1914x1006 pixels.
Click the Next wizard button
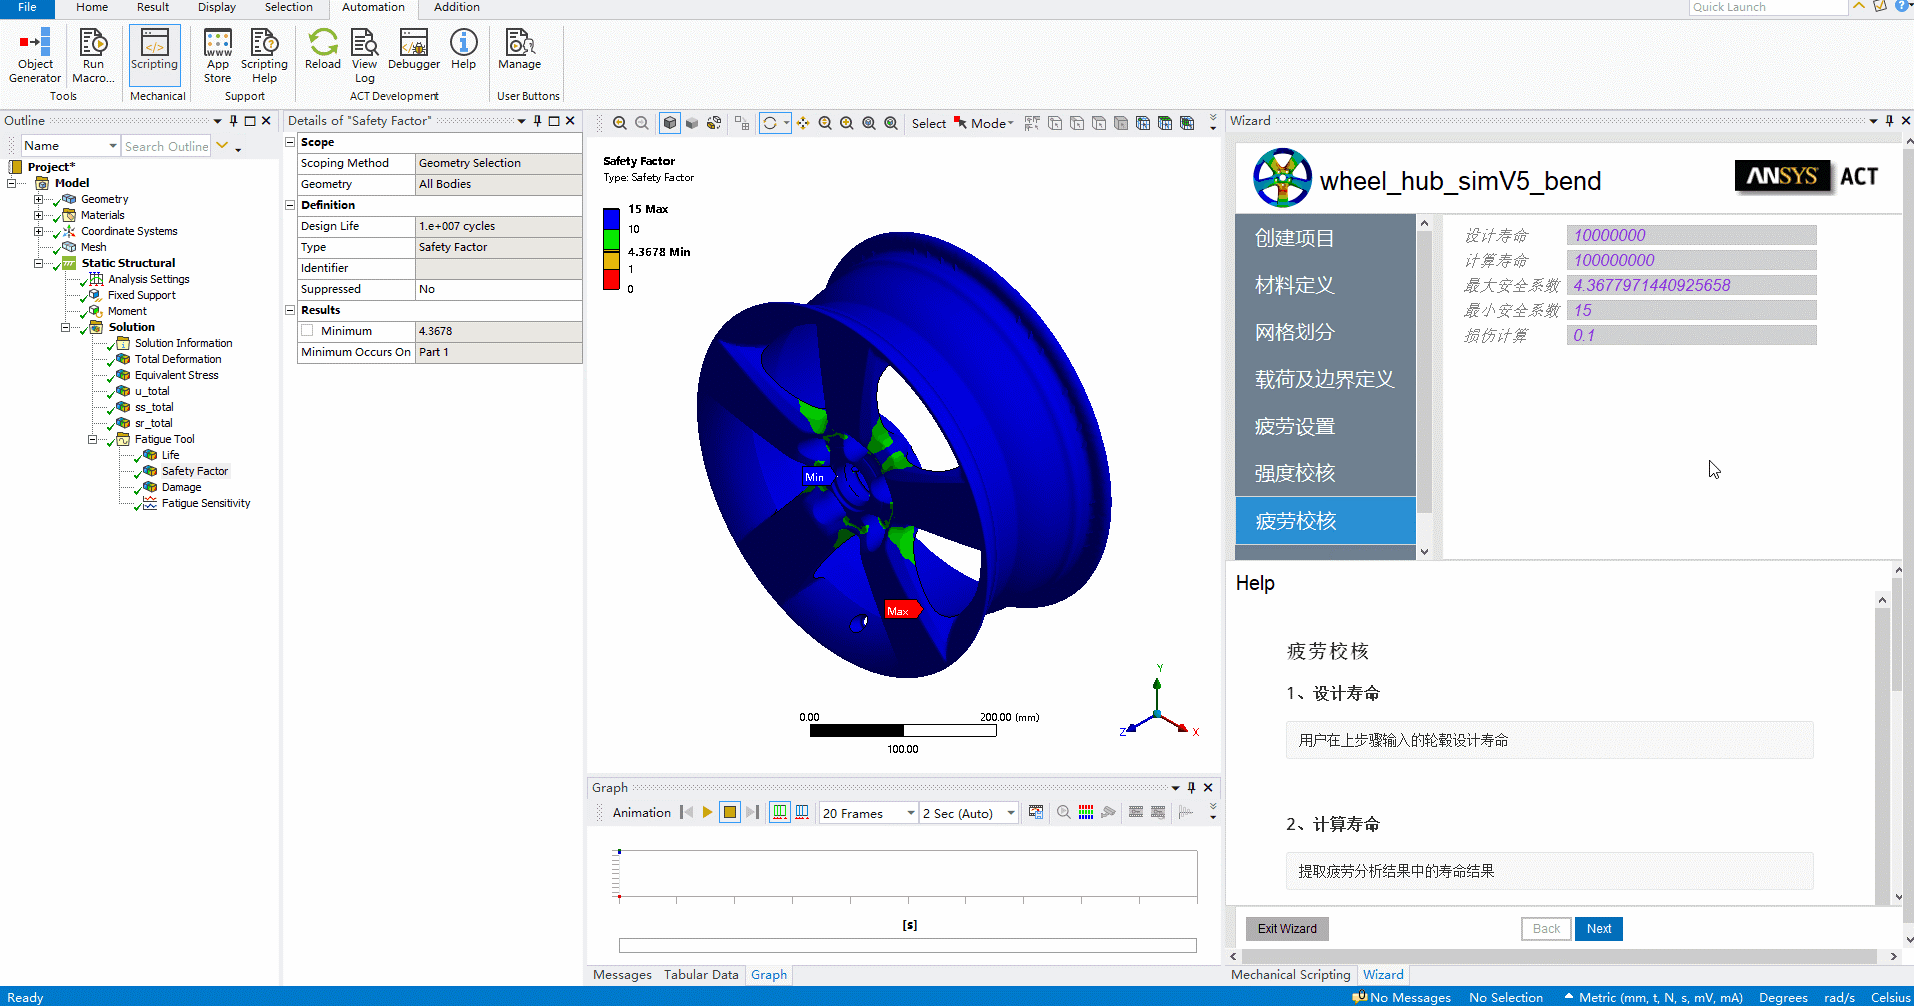(1598, 929)
